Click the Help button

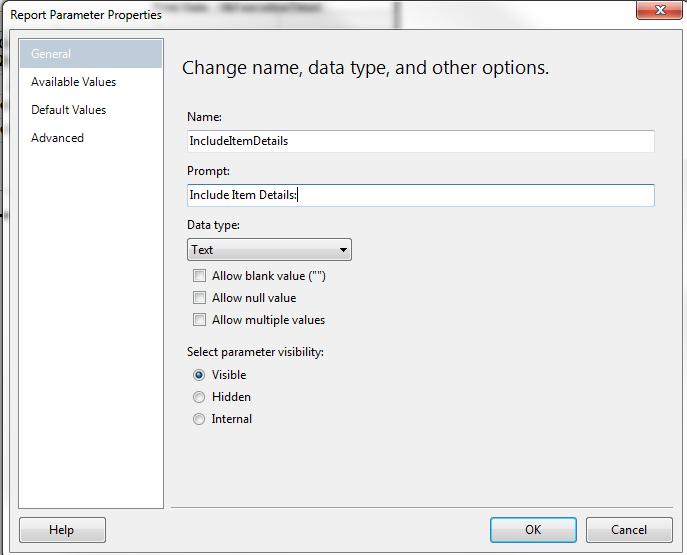pyautogui.click(x=62, y=530)
